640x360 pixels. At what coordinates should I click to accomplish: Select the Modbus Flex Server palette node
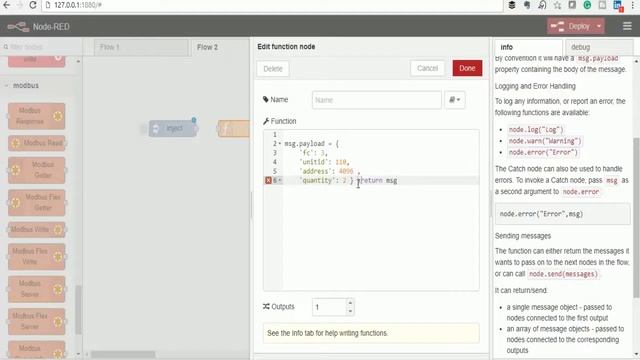click(x=36, y=321)
